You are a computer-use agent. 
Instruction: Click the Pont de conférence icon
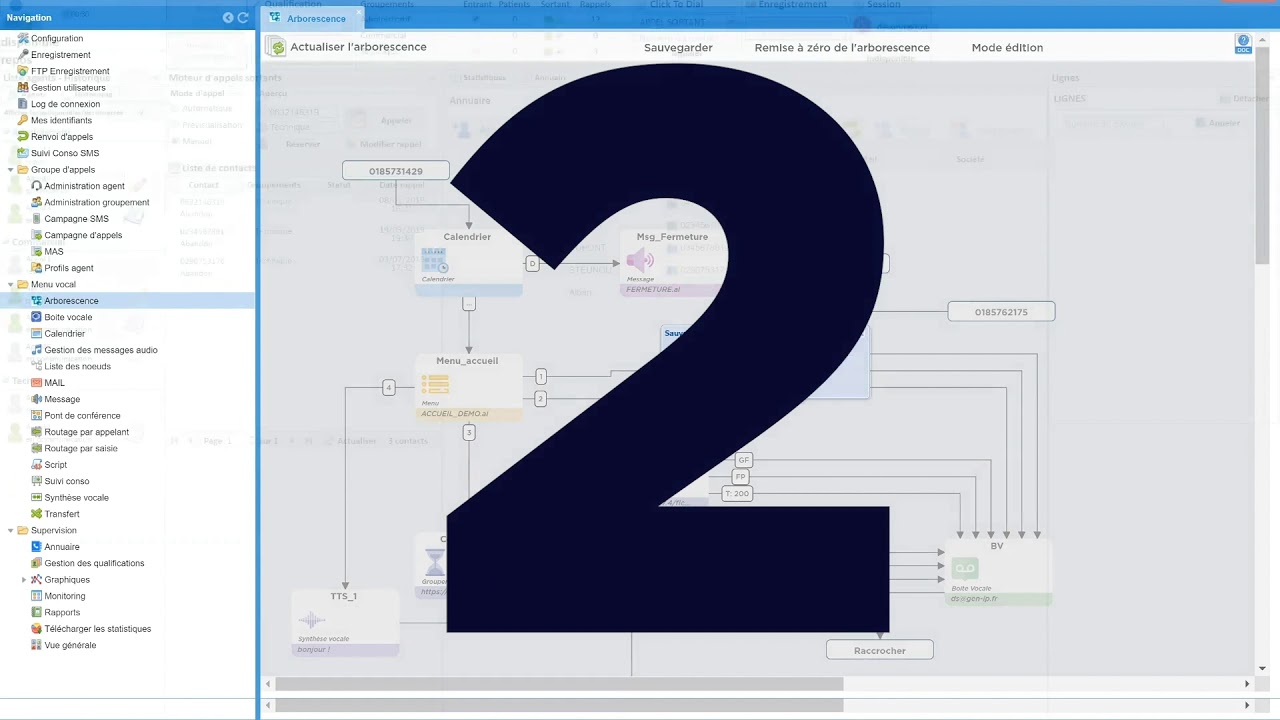click(x=36, y=415)
